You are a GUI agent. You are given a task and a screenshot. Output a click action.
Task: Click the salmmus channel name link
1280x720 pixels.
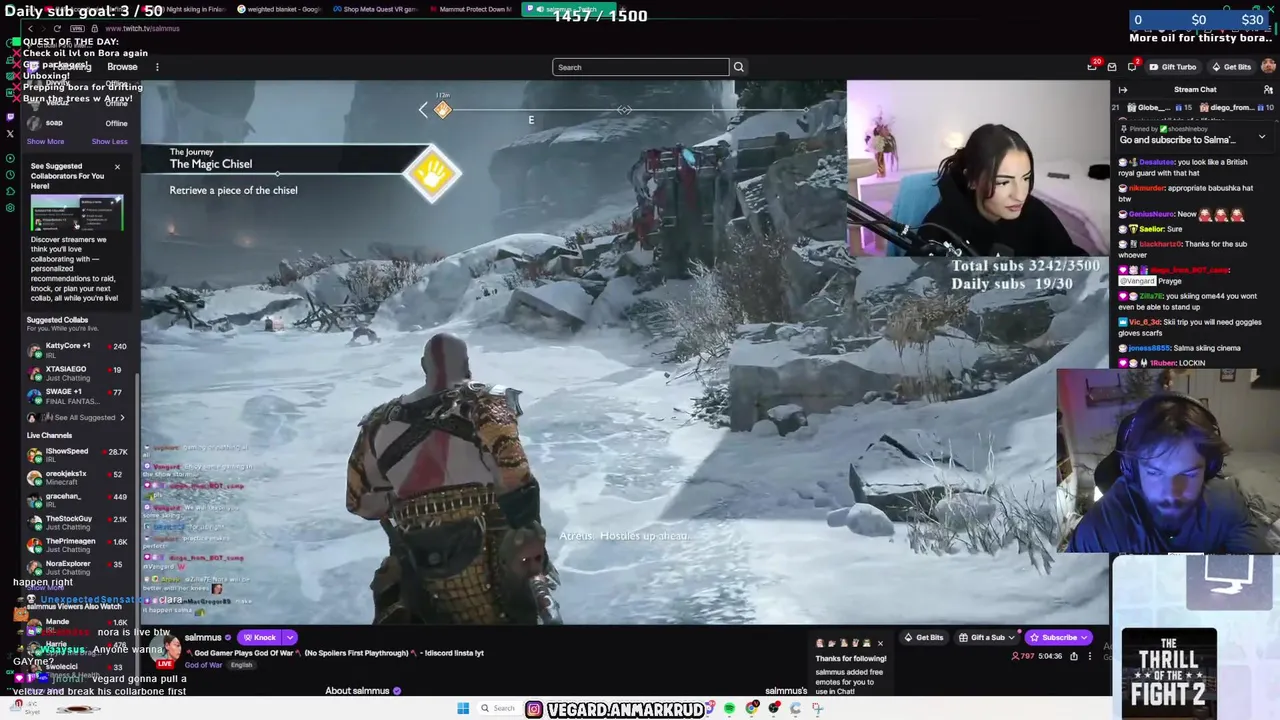[x=203, y=637]
